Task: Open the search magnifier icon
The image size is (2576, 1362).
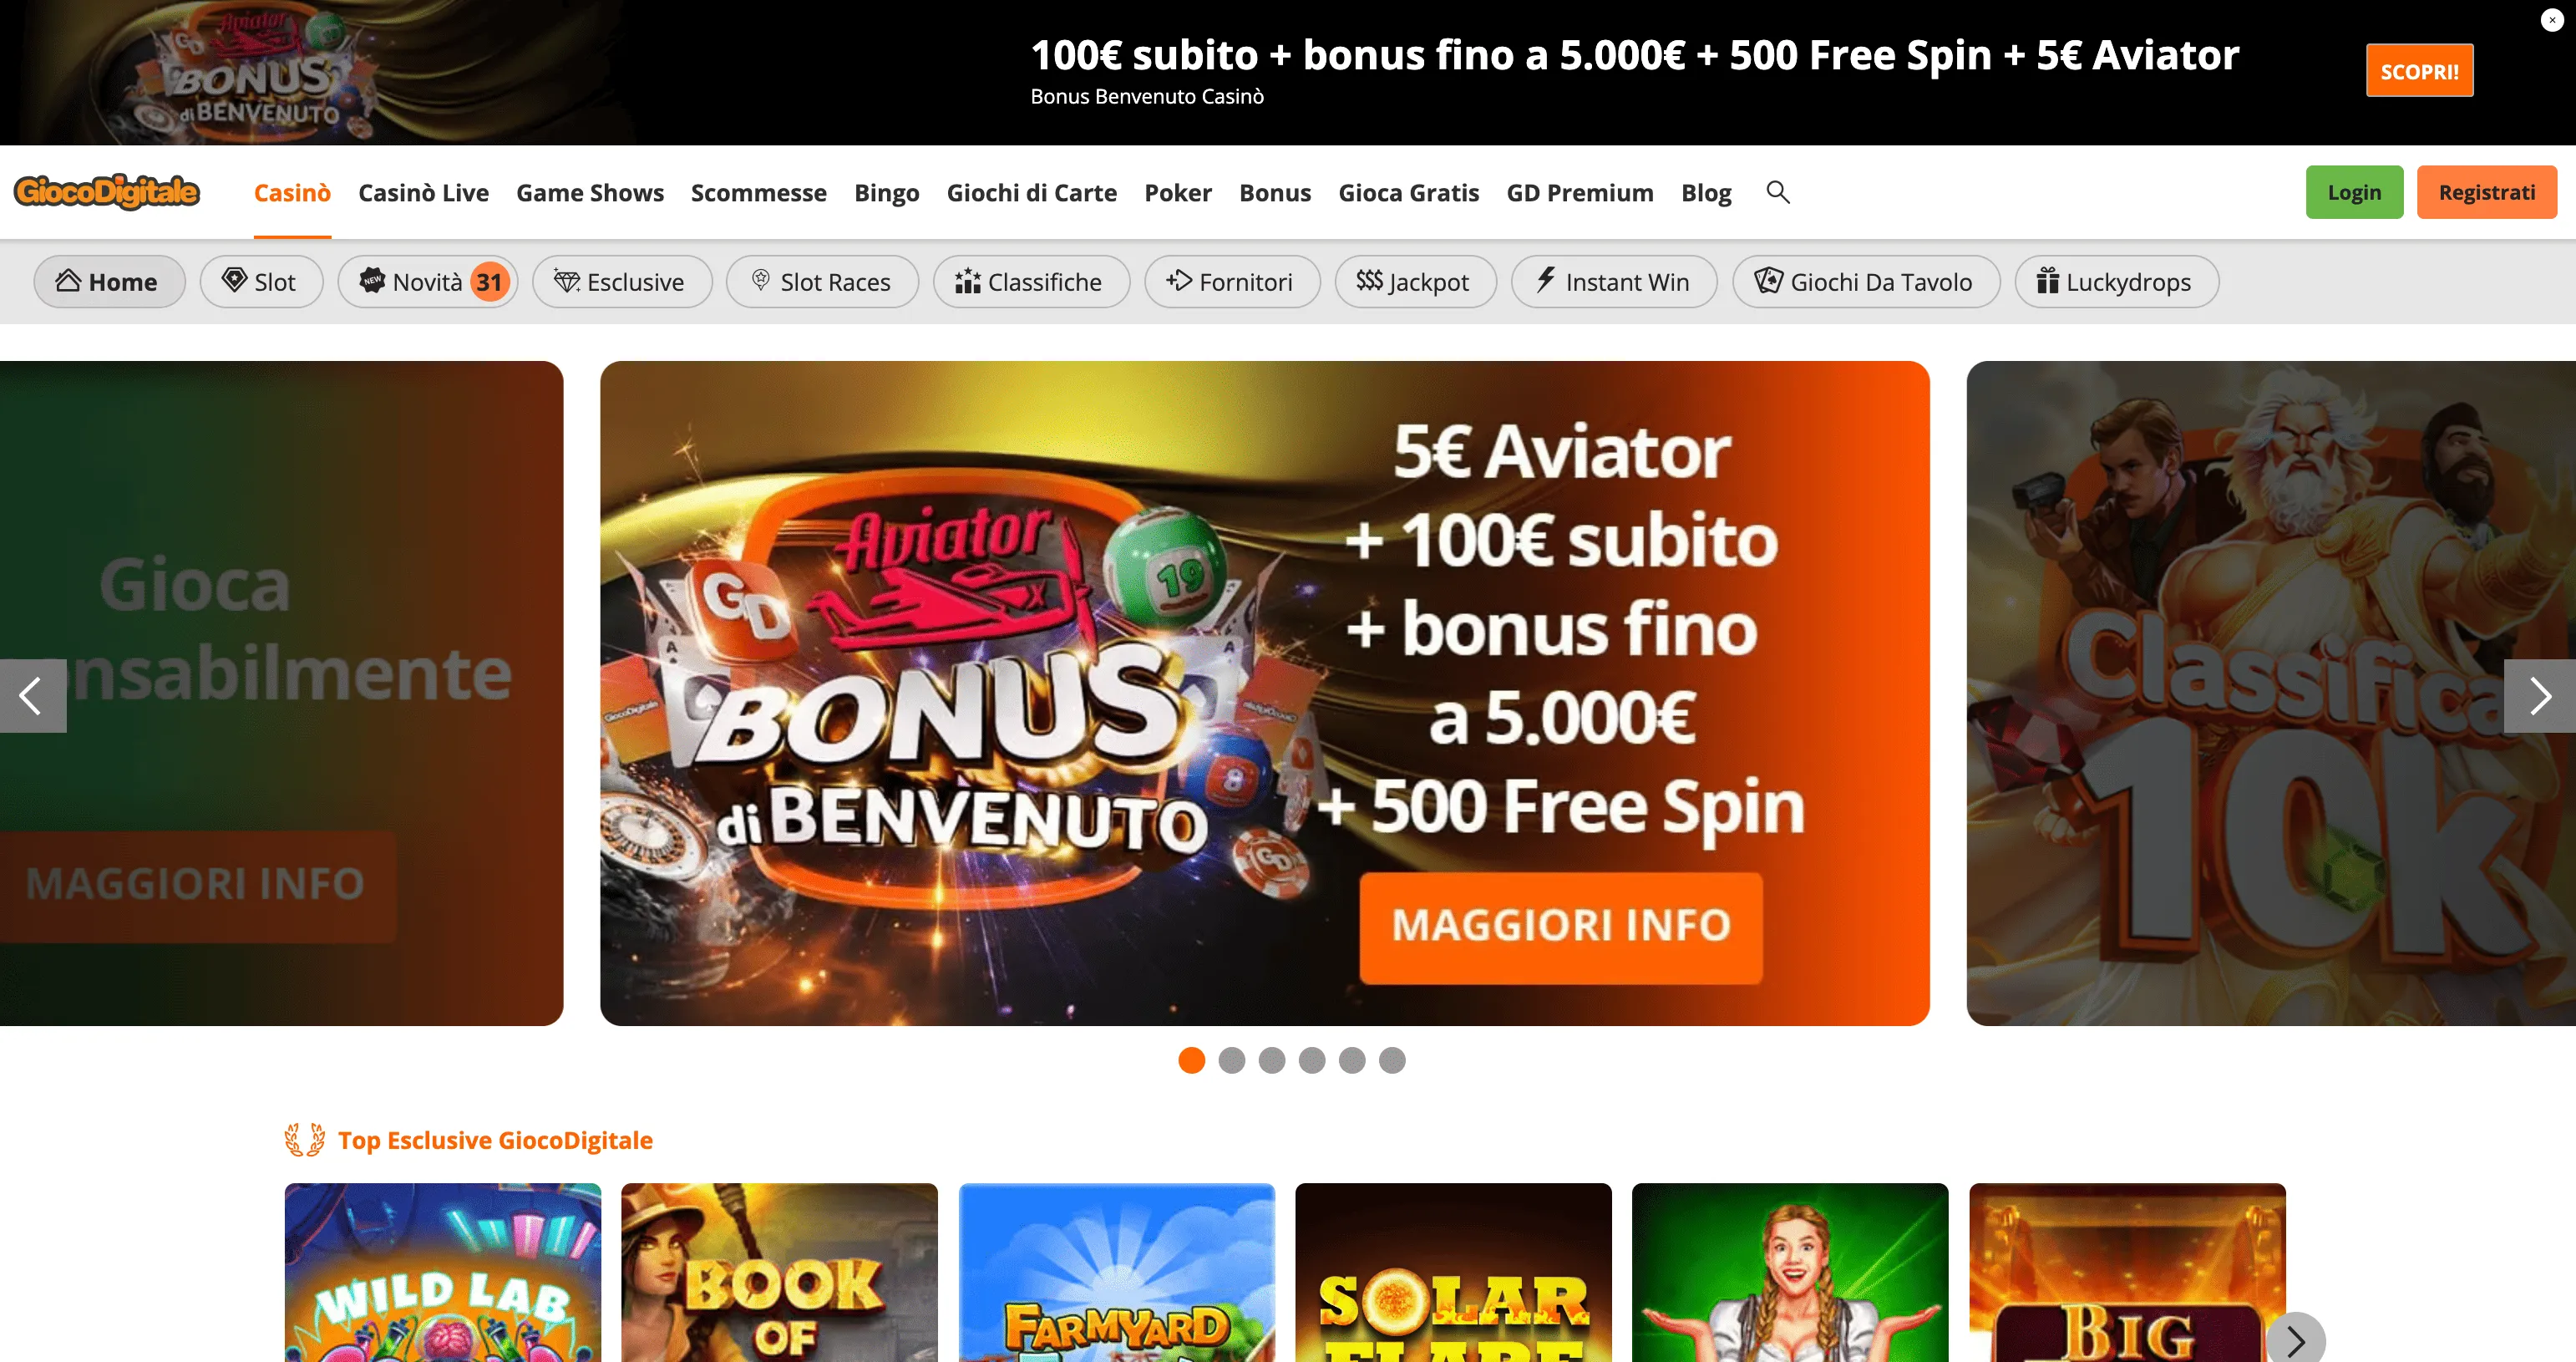Action: click(x=1777, y=192)
